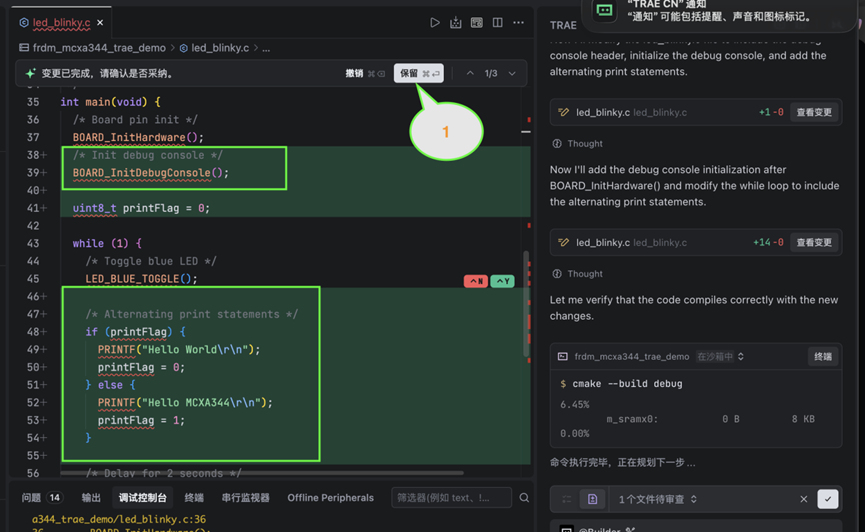Select the 调试控制台 debug console tab
This screenshot has height=532, width=865.
(142, 498)
